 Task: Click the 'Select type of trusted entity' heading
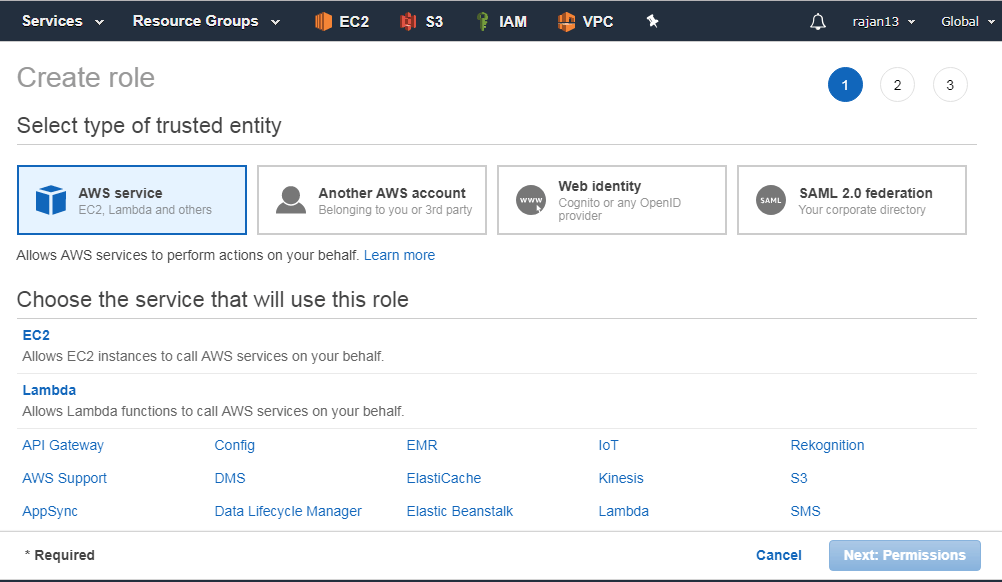[149, 126]
